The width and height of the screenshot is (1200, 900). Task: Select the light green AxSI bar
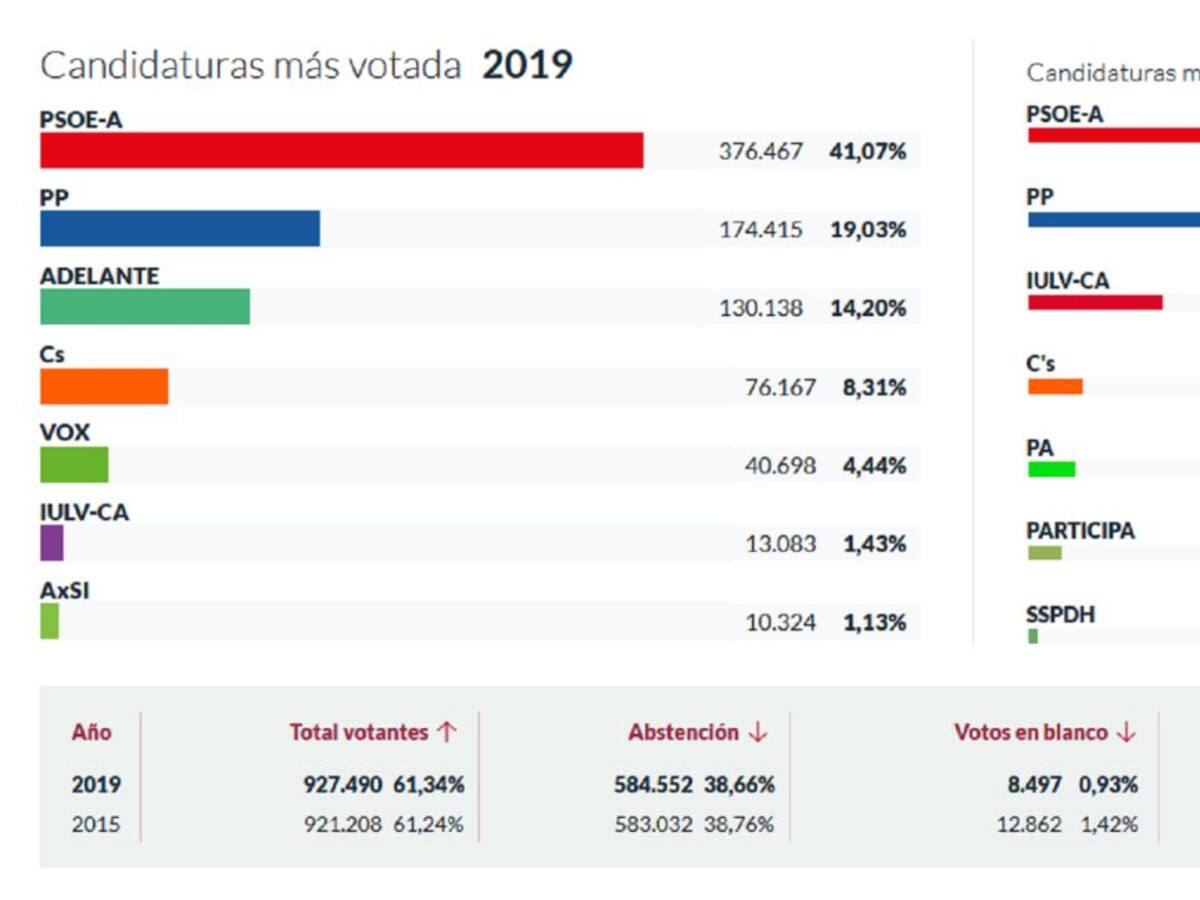50,622
